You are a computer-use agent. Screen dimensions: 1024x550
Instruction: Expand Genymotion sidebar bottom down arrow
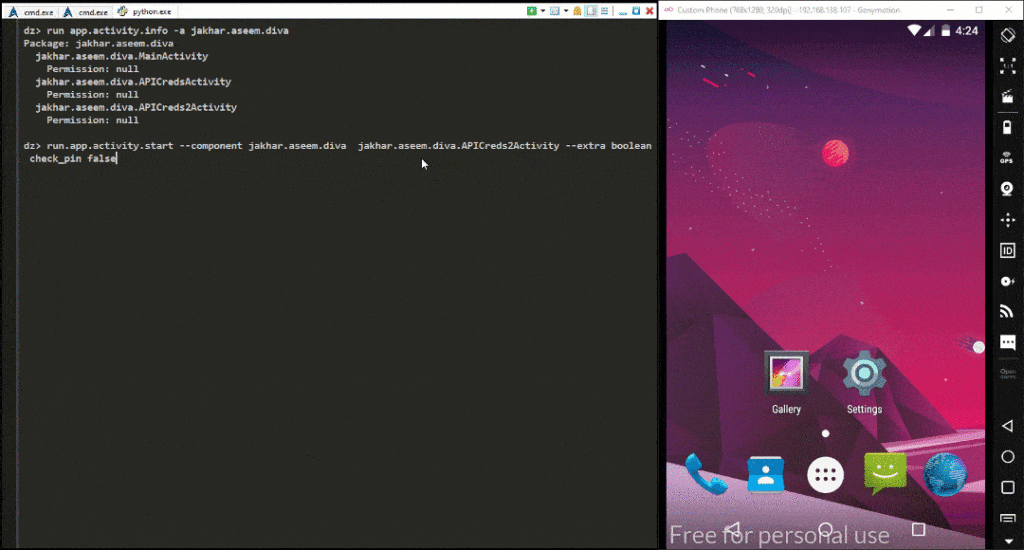[x=1008, y=541]
